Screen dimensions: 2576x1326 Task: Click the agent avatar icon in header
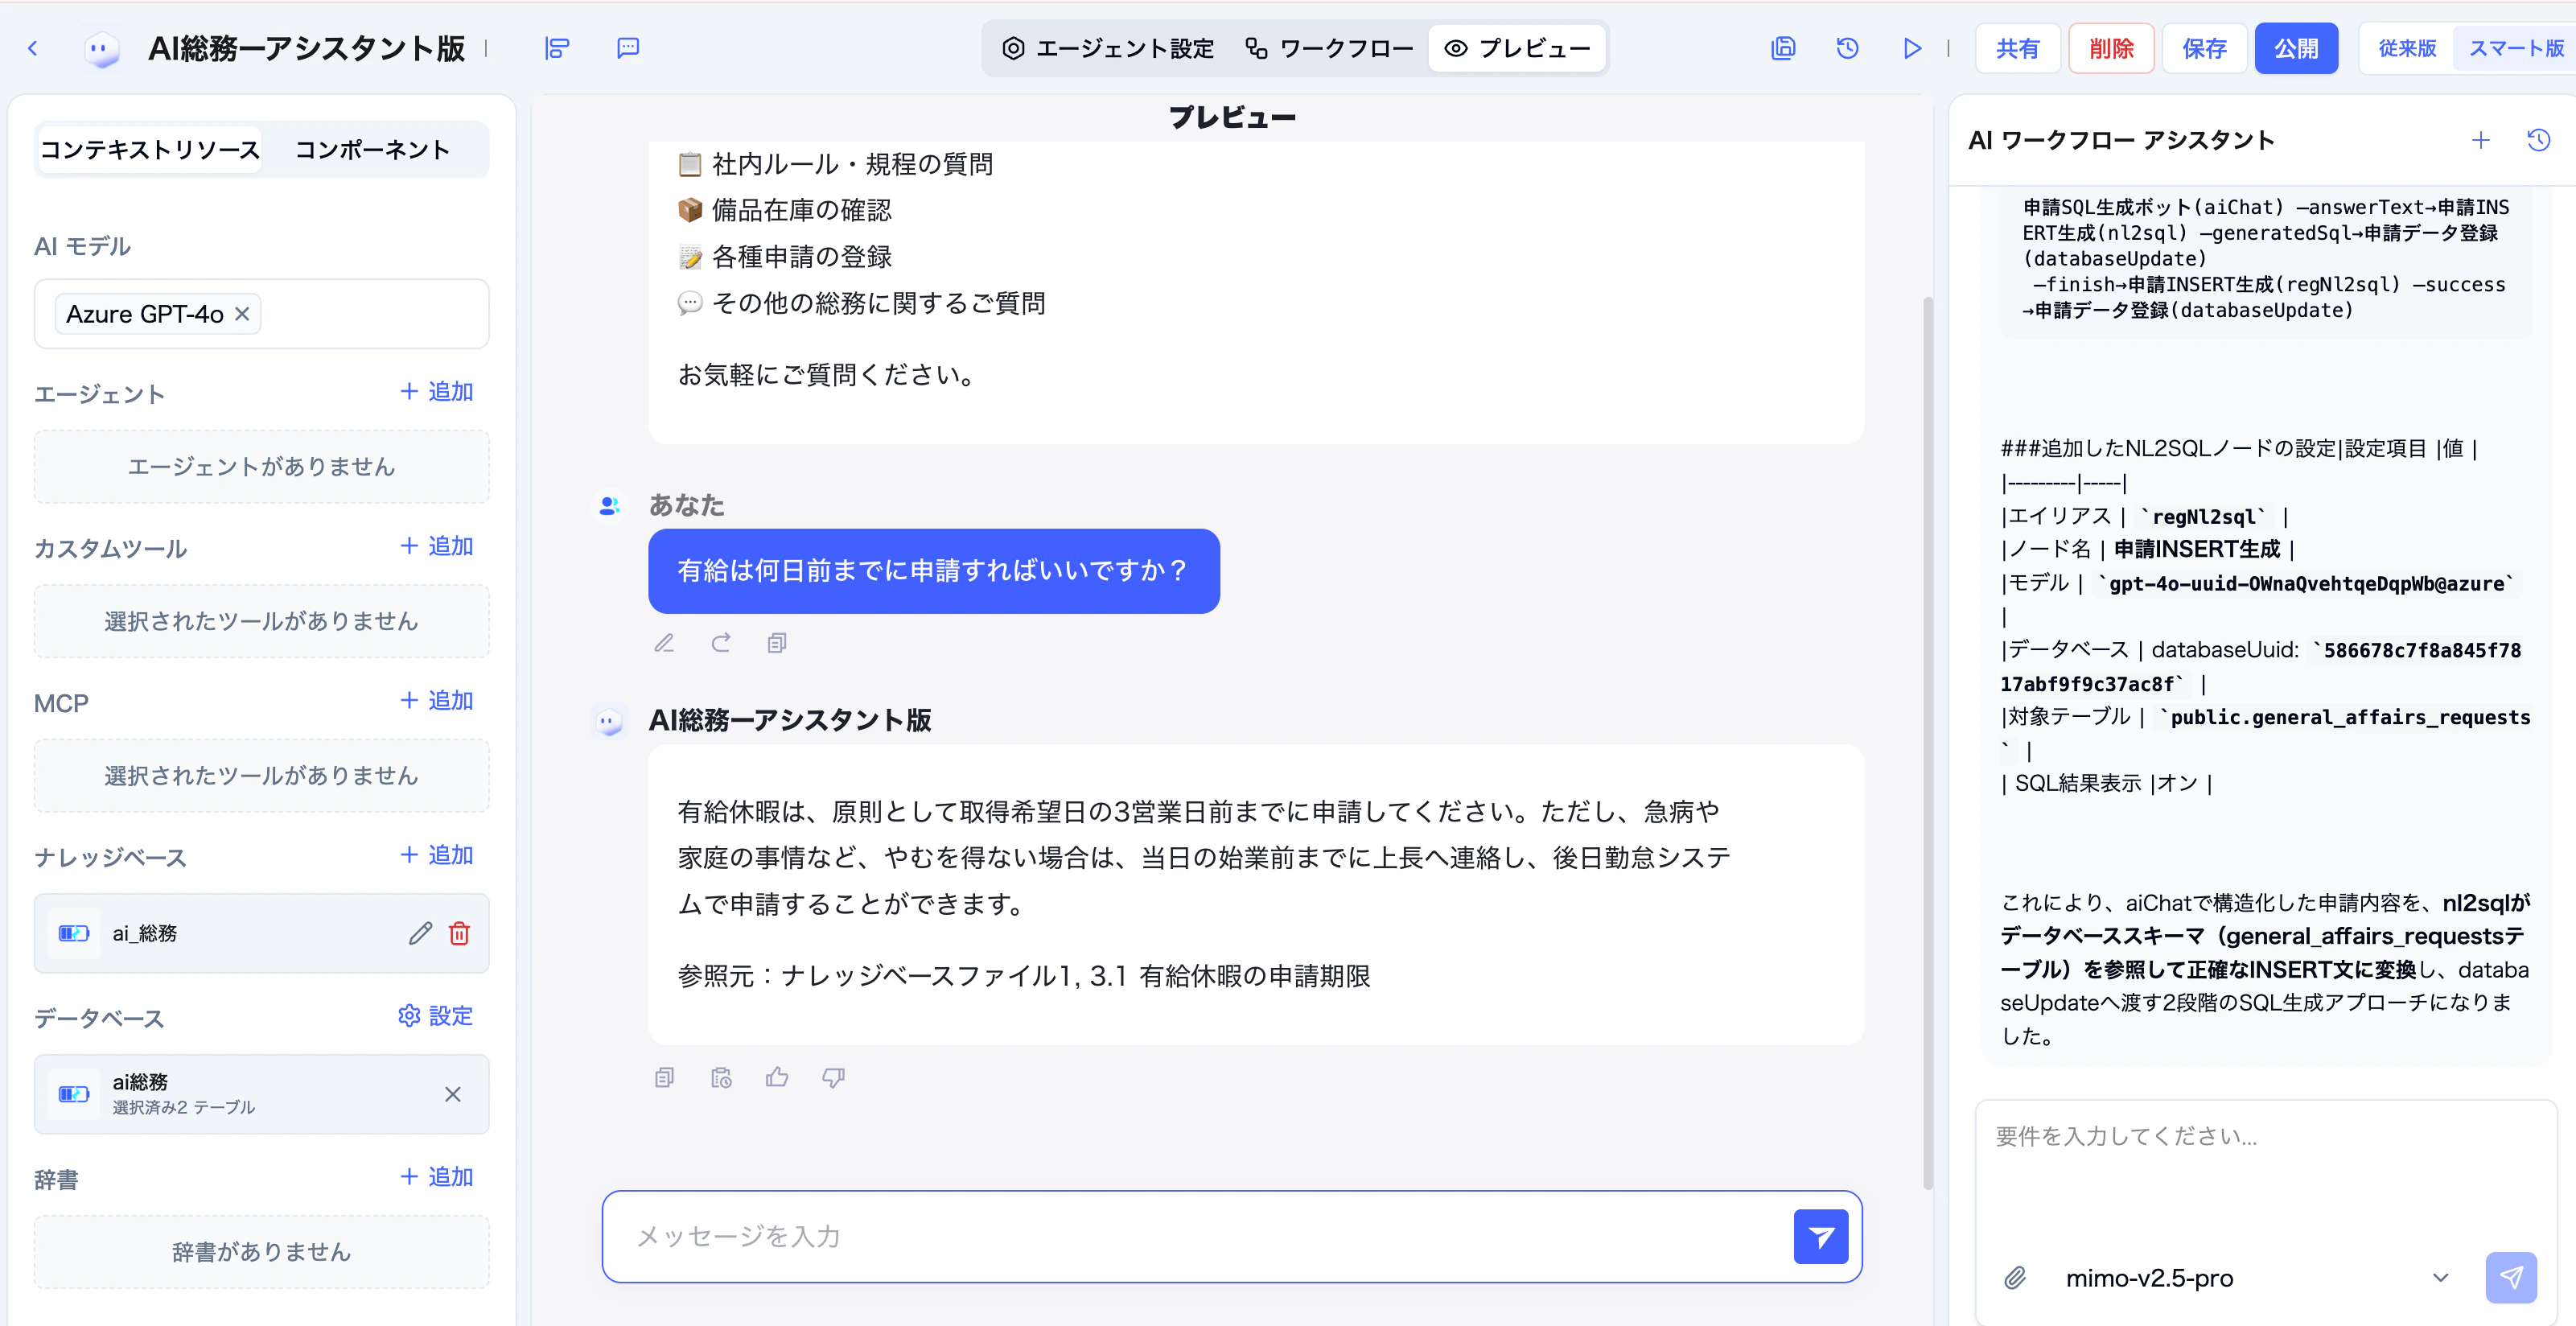tap(101, 48)
